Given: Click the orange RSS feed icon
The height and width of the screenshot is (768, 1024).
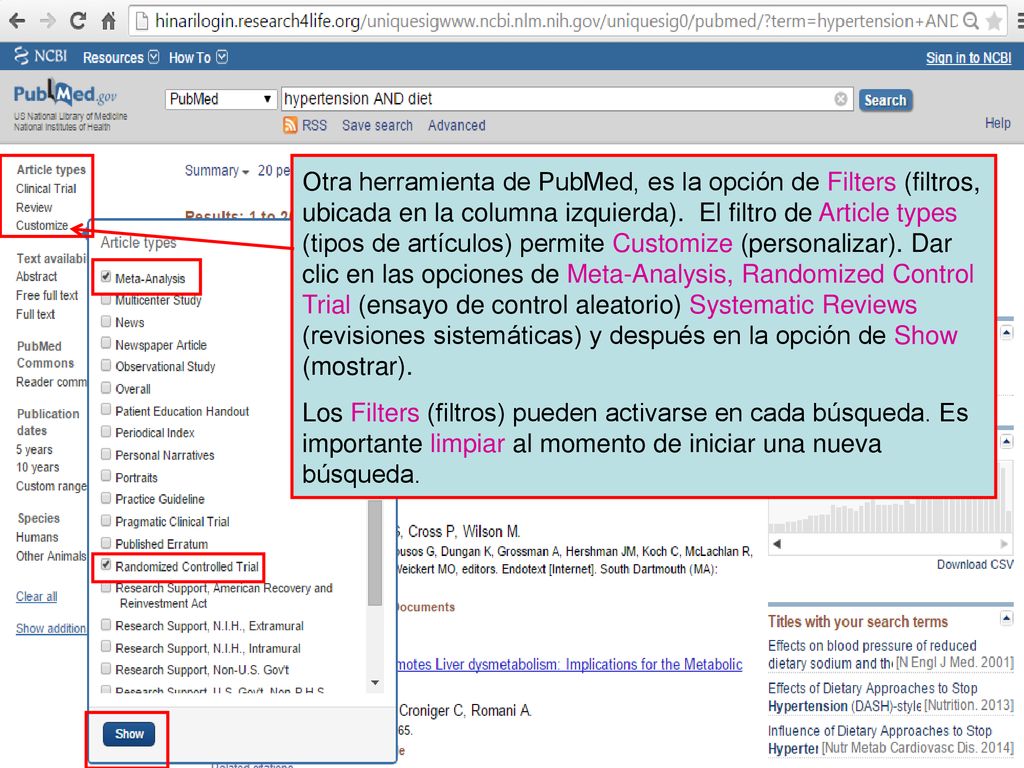Looking at the screenshot, I should pos(290,125).
